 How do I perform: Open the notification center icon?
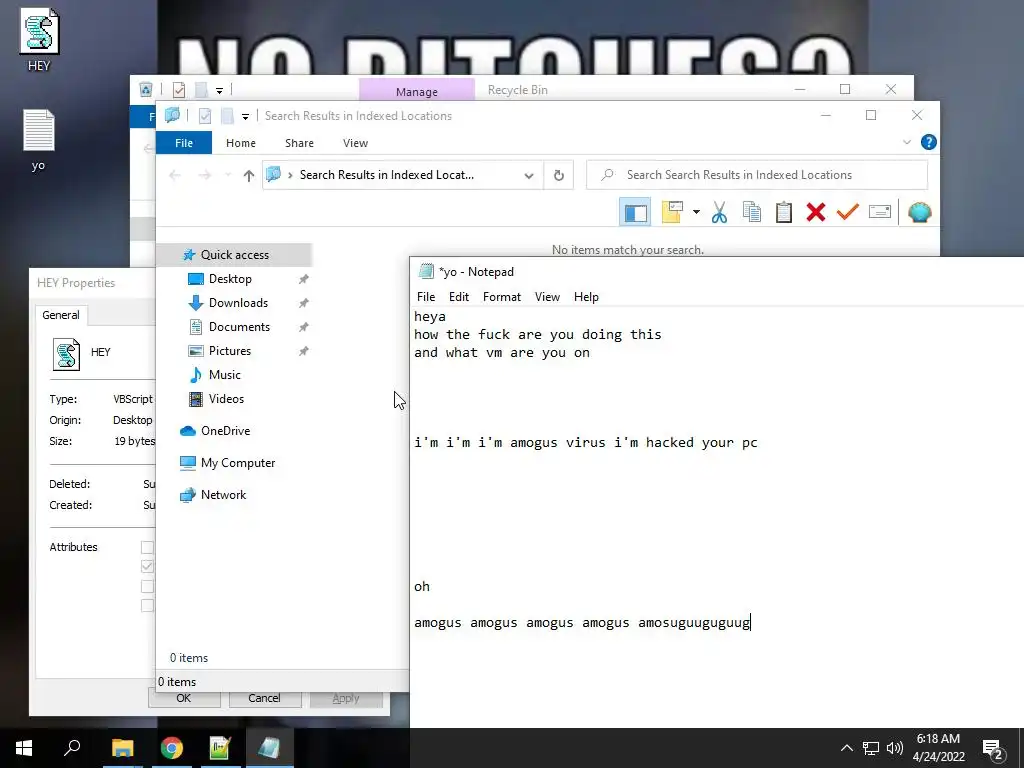993,748
